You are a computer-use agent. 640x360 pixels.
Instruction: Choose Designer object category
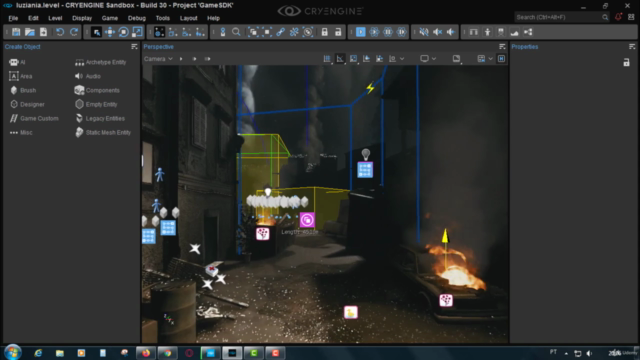click(x=27, y=104)
